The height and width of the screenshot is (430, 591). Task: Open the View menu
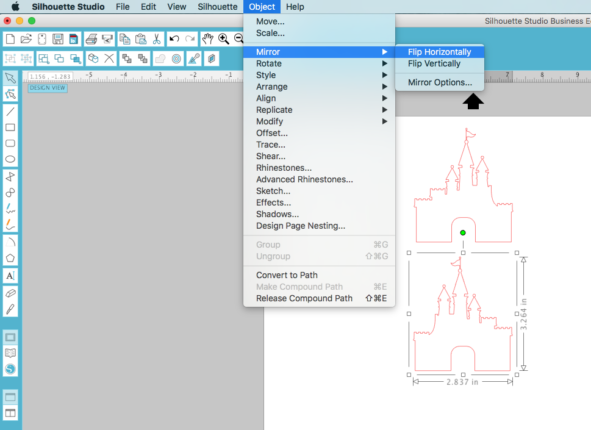pos(176,7)
